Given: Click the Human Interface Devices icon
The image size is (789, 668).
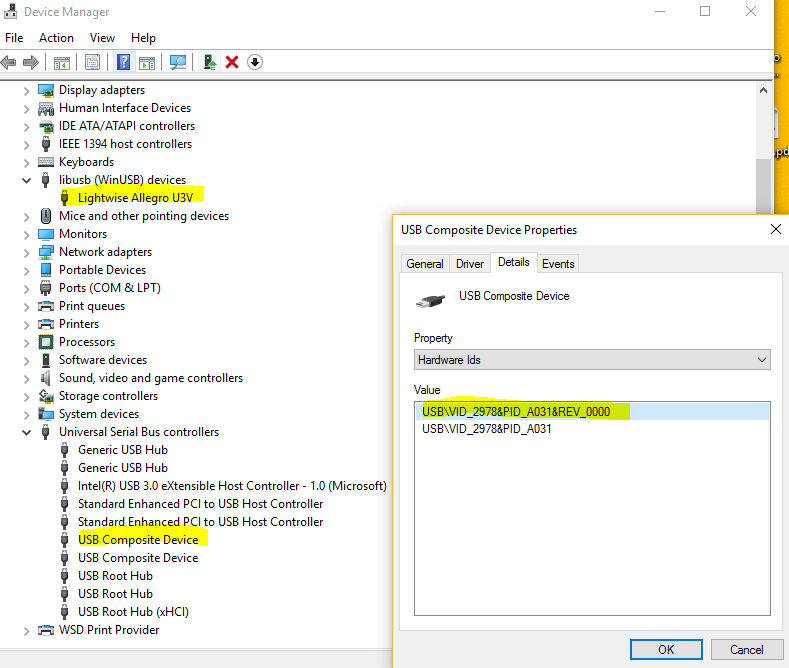Looking at the screenshot, I should click(46, 109).
